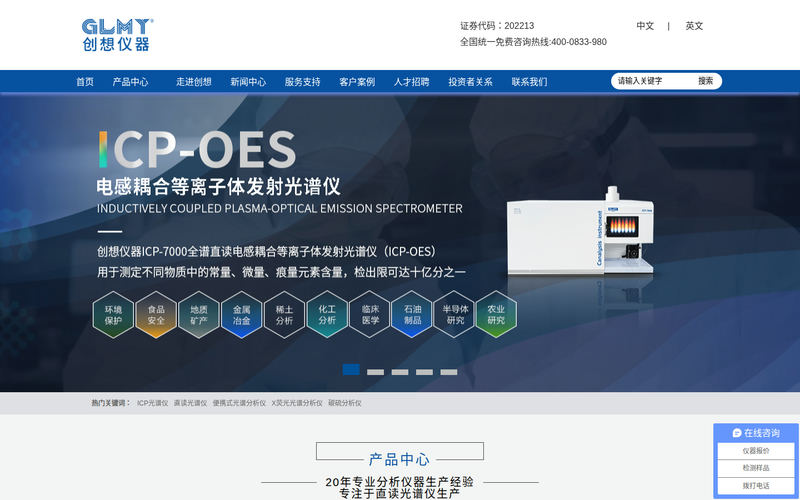
Task: Switch language to 中文
Action: tap(645, 26)
